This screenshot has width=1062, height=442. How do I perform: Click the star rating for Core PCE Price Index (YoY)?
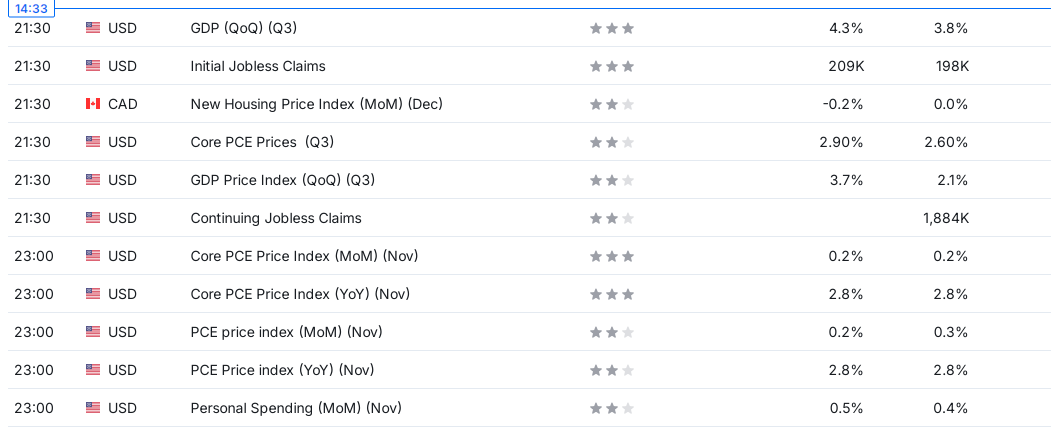point(612,294)
